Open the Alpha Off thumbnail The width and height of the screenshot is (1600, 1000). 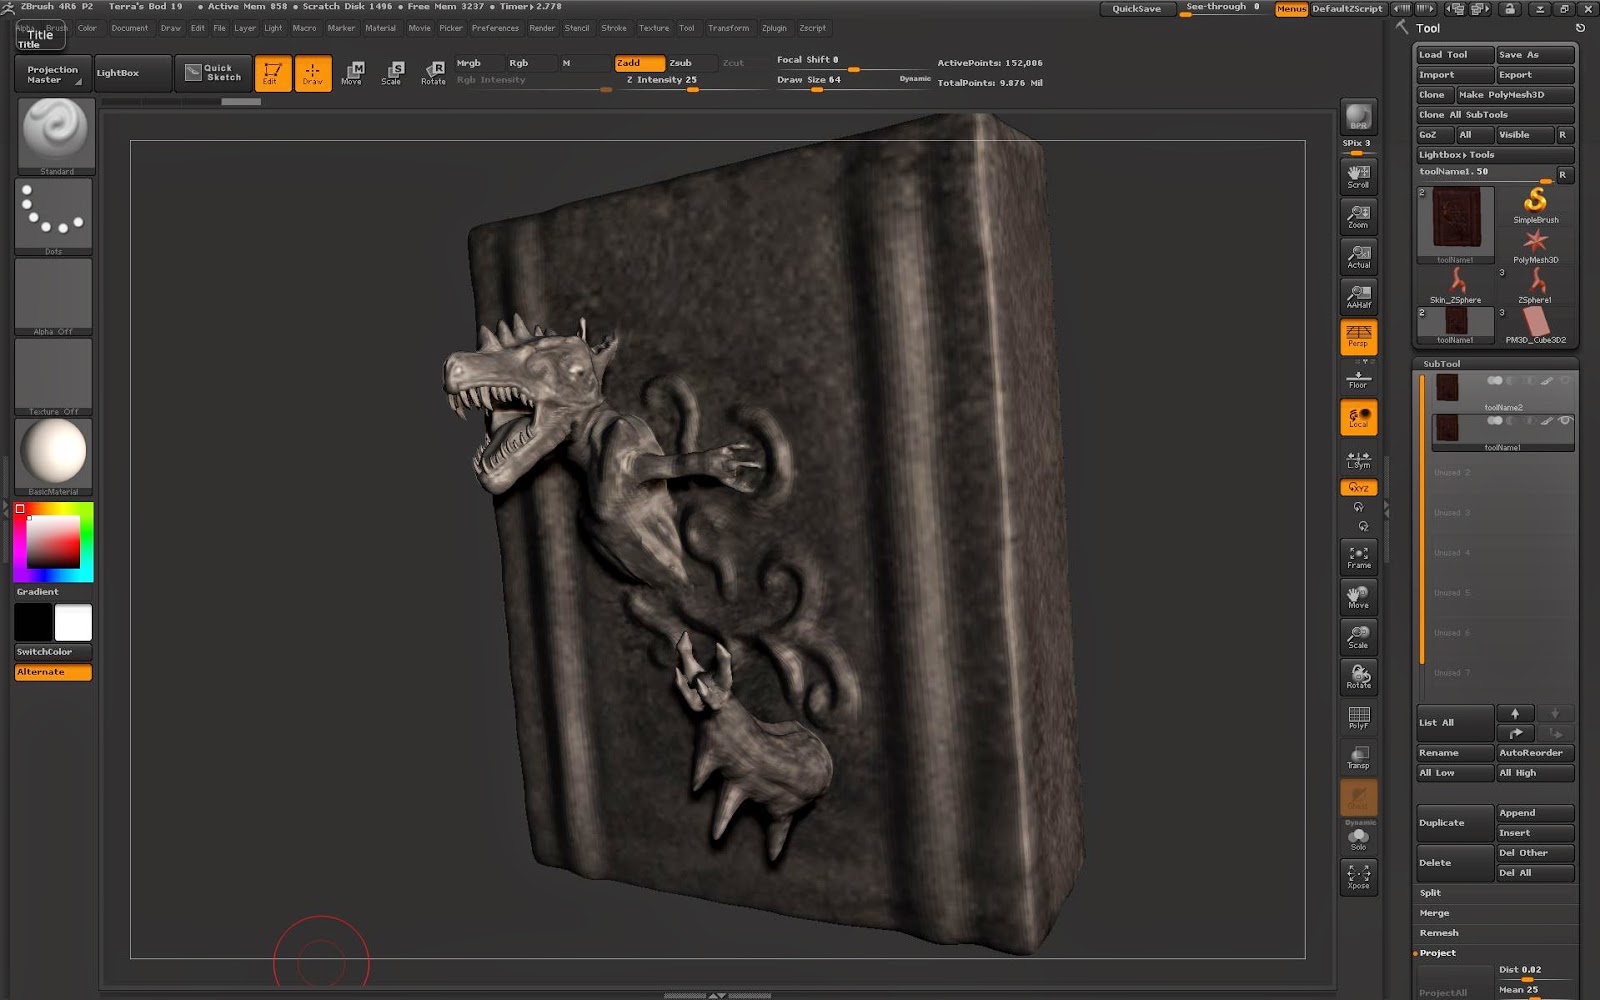tap(55, 297)
